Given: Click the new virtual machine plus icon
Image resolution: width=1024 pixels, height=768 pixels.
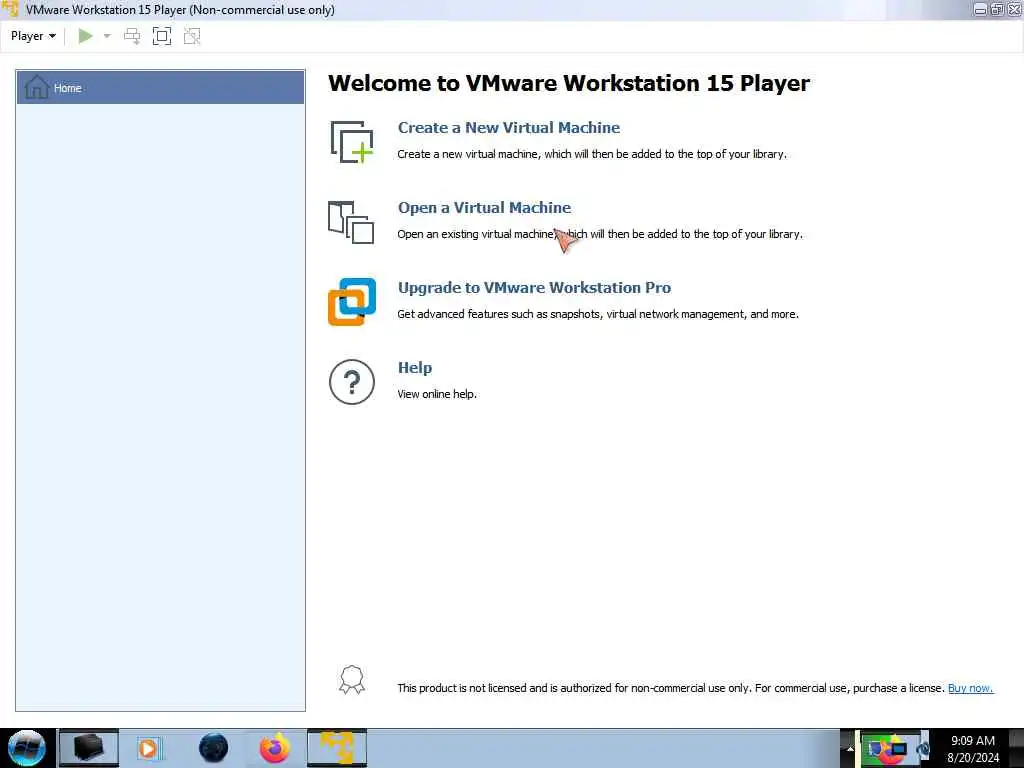Looking at the screenshot, I should coord(352,142).
